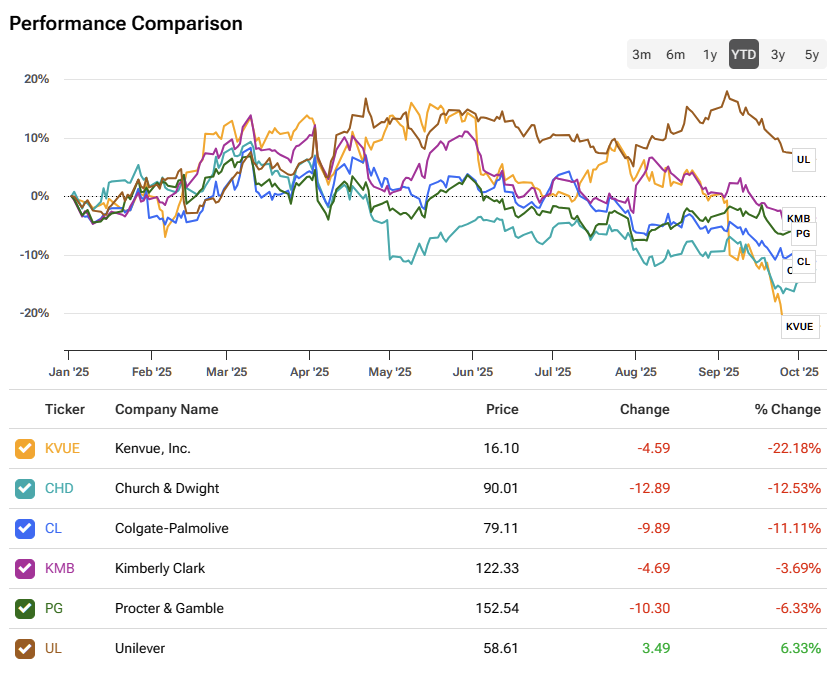
Task: Hide the Kimberly Clark line via its checkbox
Action: (25, 568)
